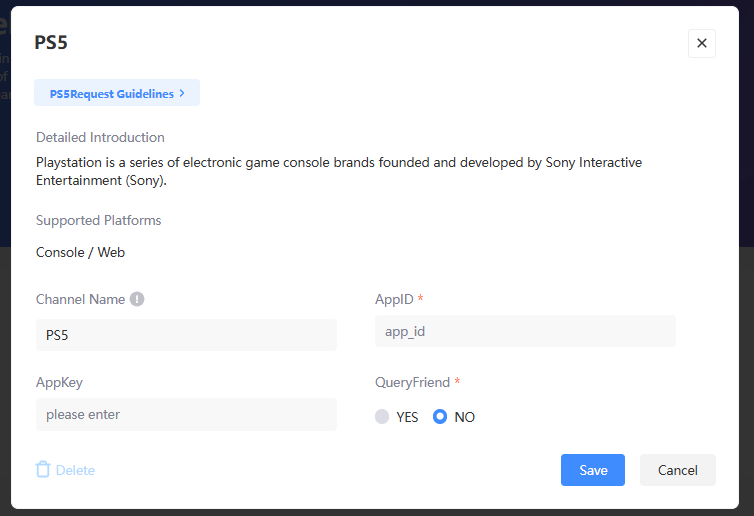Click the PS5 dialog title
The image size is (754, 516).
(x=51, y=42)
